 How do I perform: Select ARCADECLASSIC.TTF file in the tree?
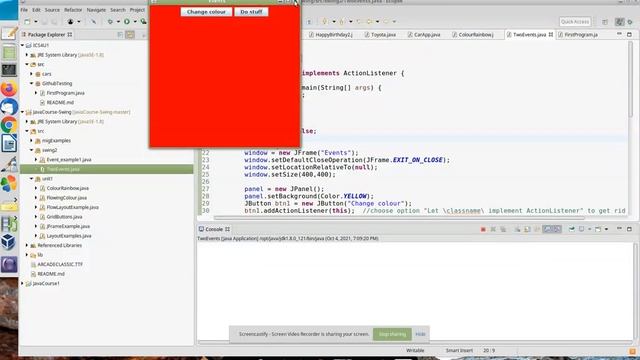[x=60, y=264]
